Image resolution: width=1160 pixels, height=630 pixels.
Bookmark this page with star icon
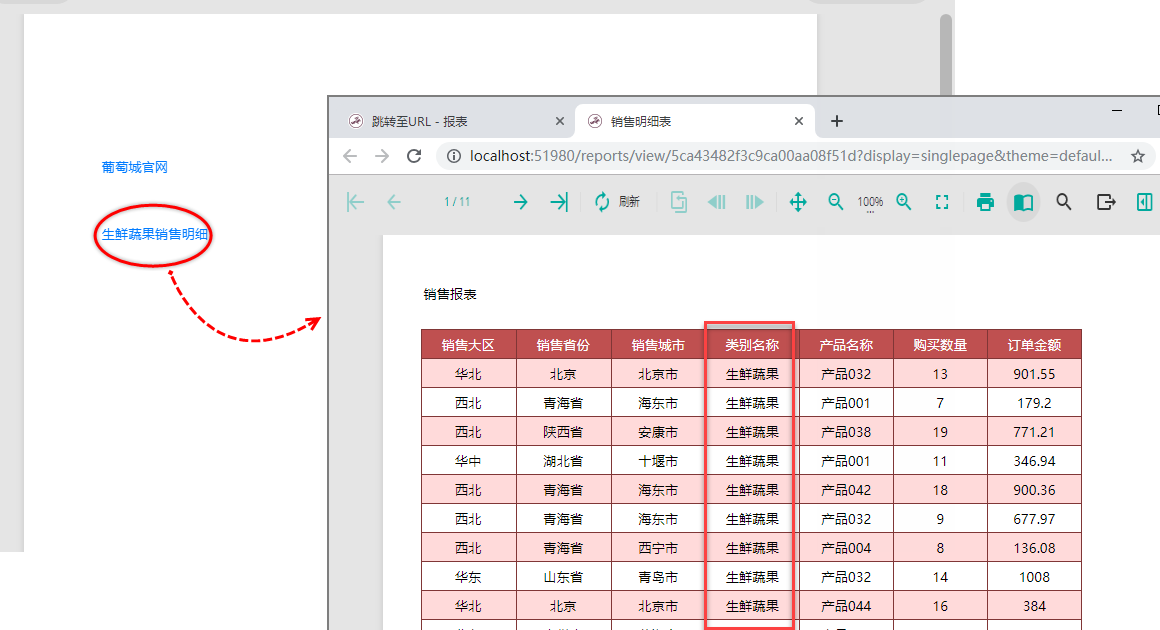1137,156
